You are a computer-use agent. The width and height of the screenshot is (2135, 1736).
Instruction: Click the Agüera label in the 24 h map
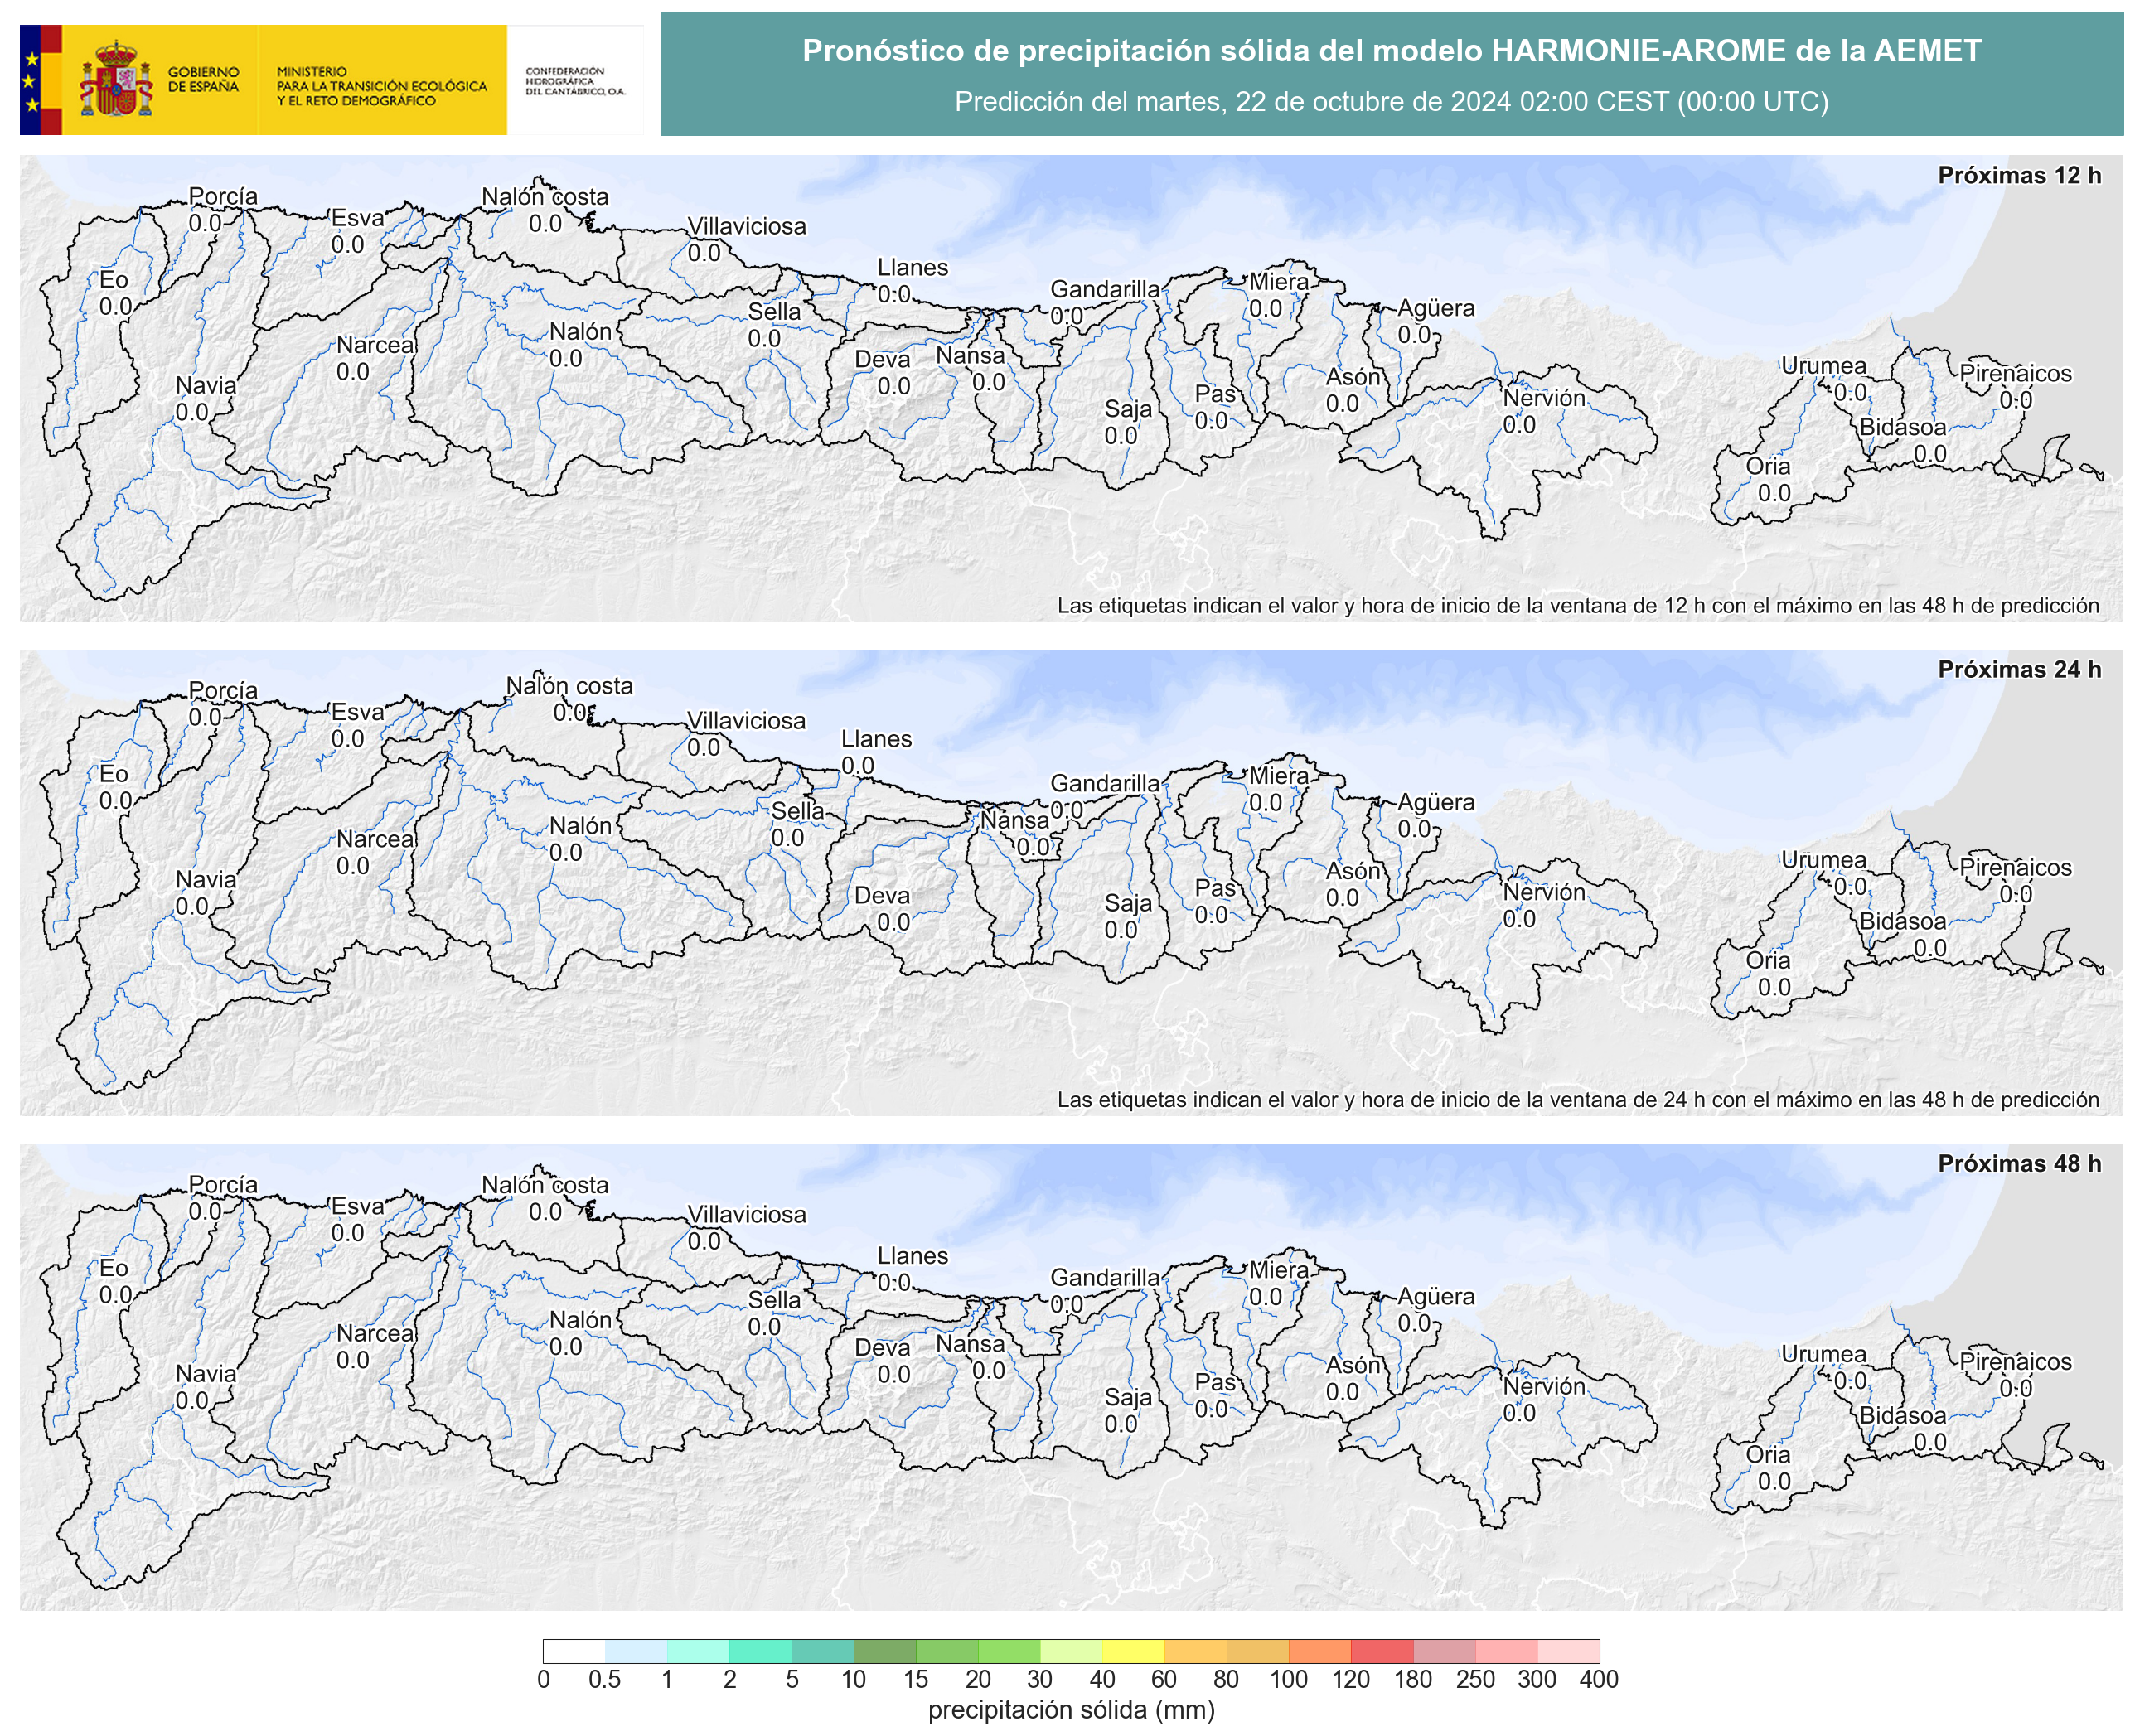click(1436, 802)
